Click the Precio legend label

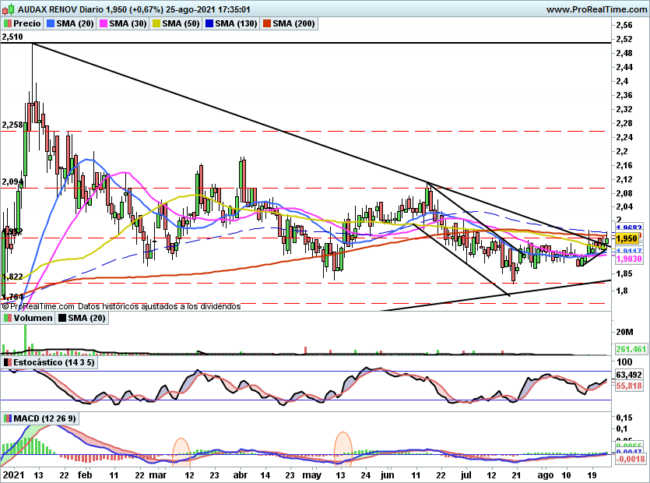point(23,24)
